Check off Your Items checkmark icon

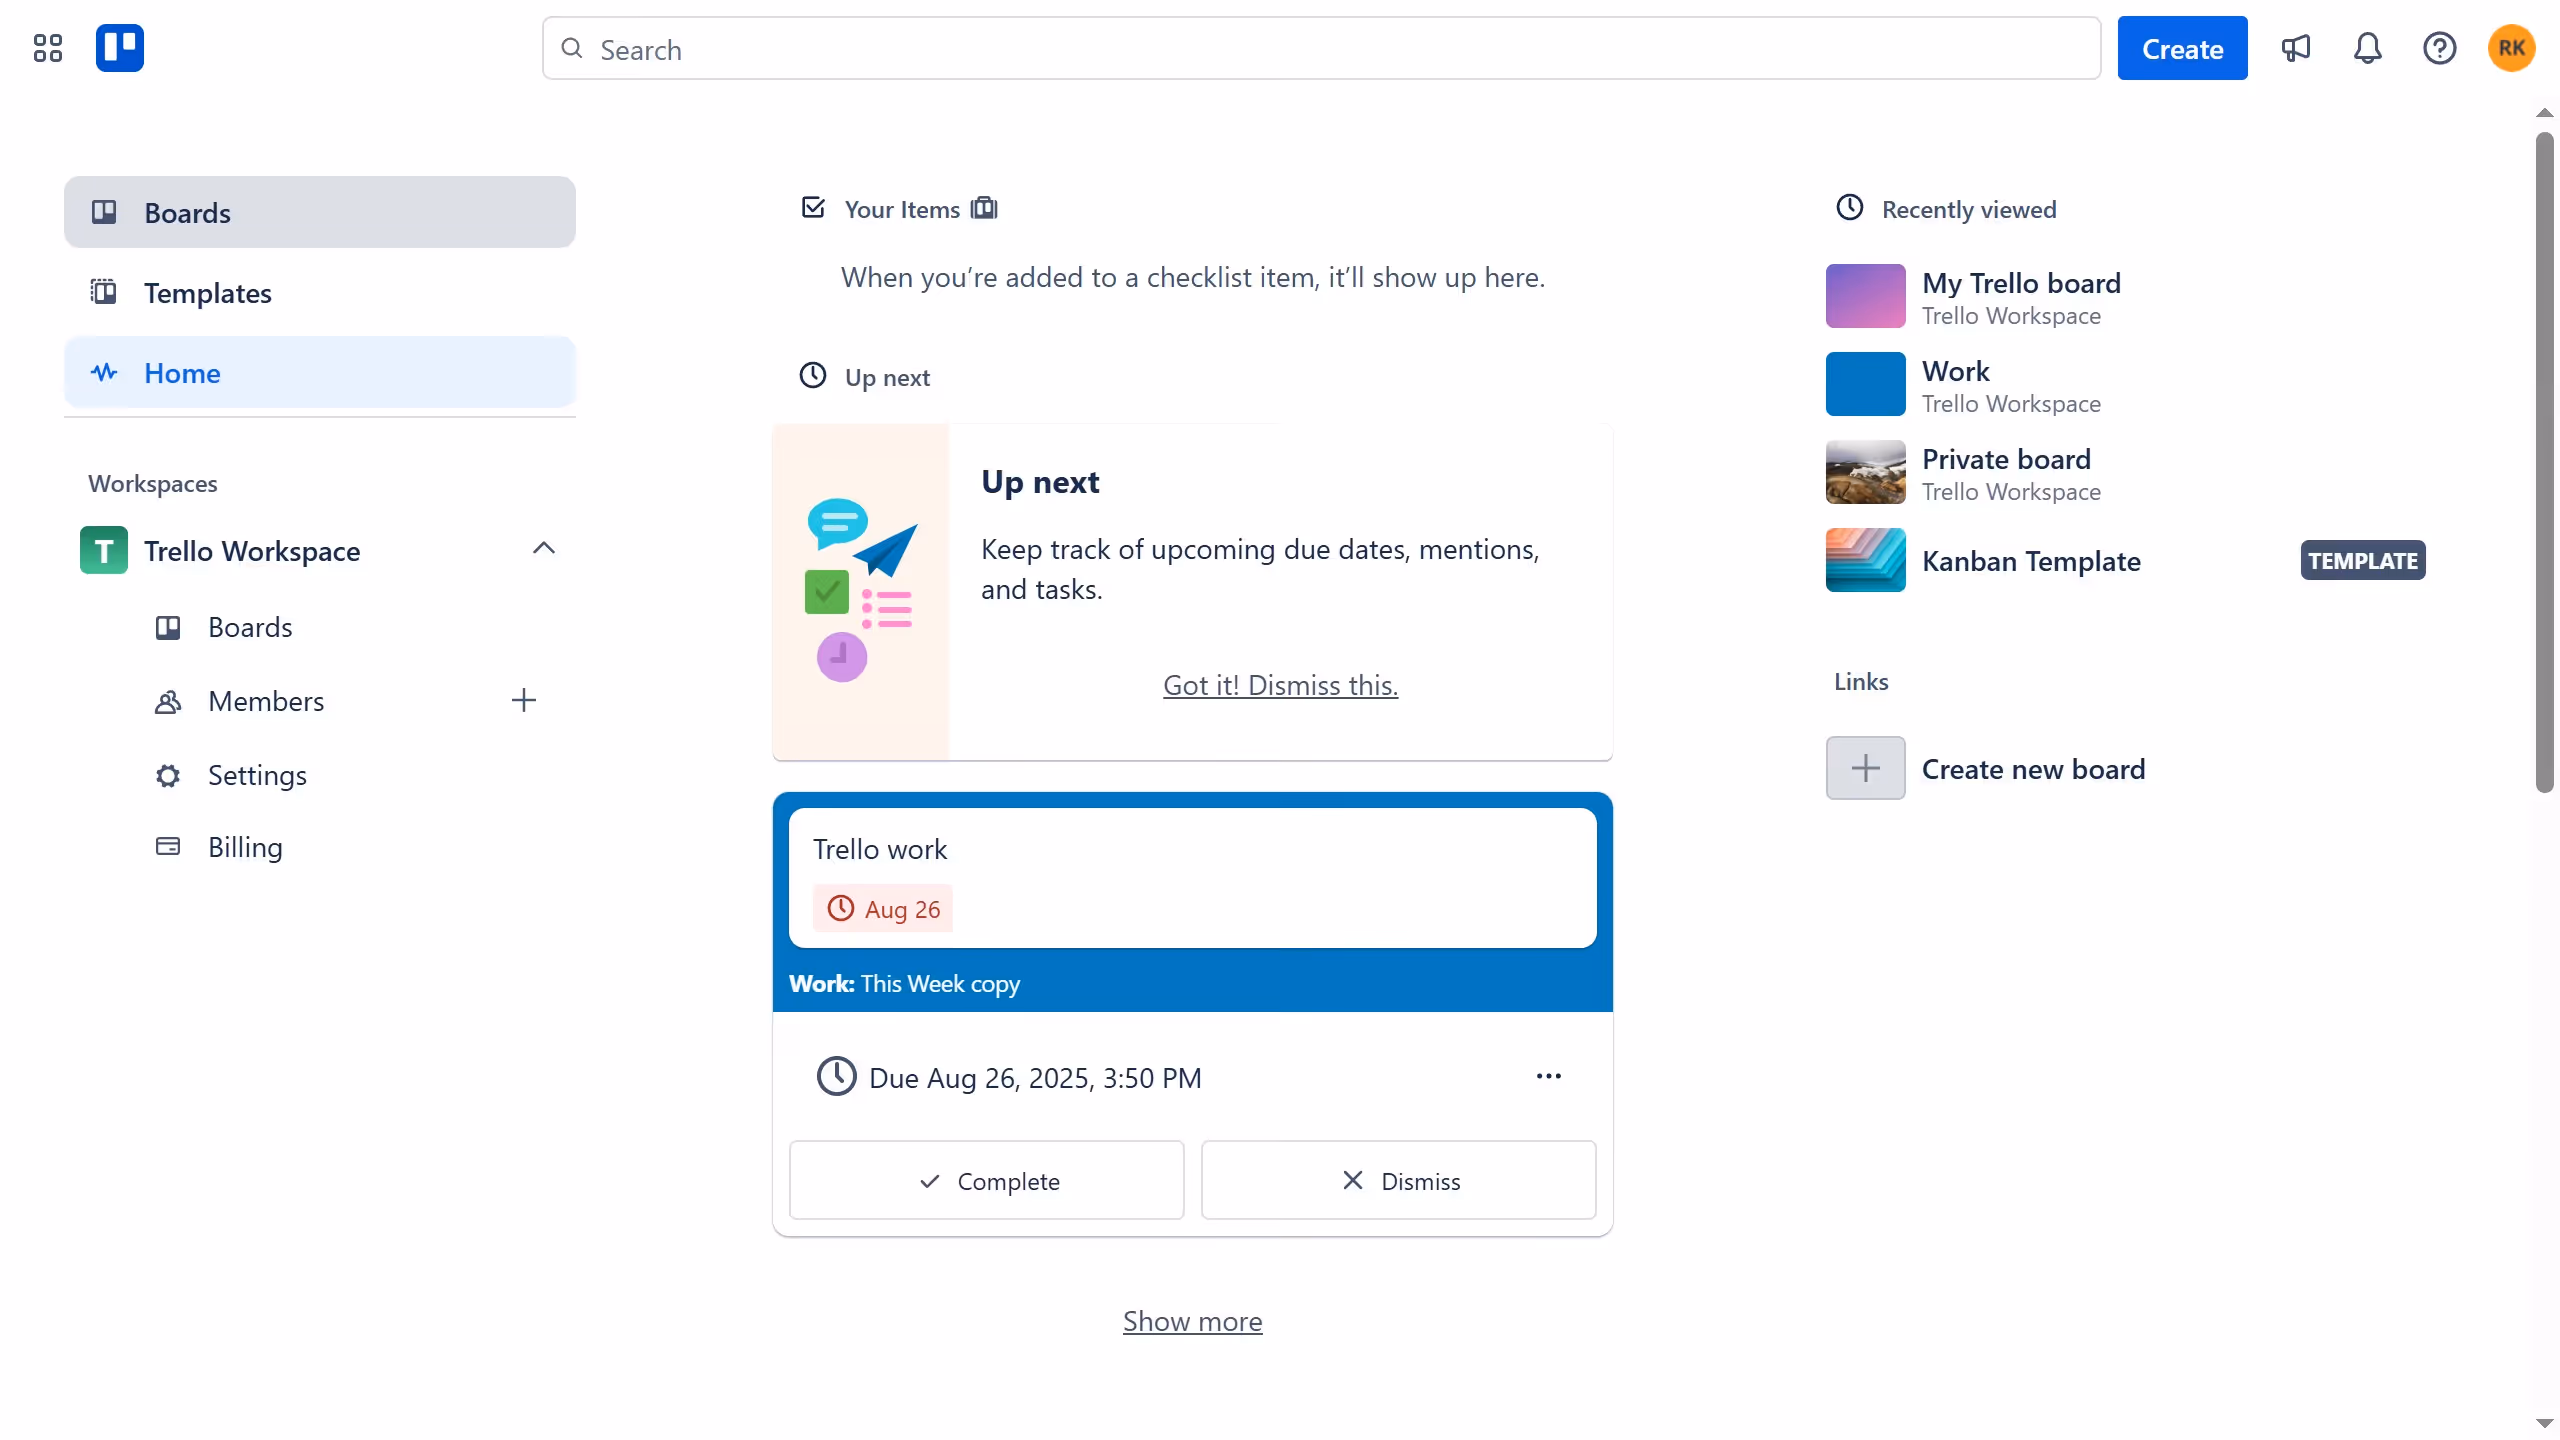[813, 207]
